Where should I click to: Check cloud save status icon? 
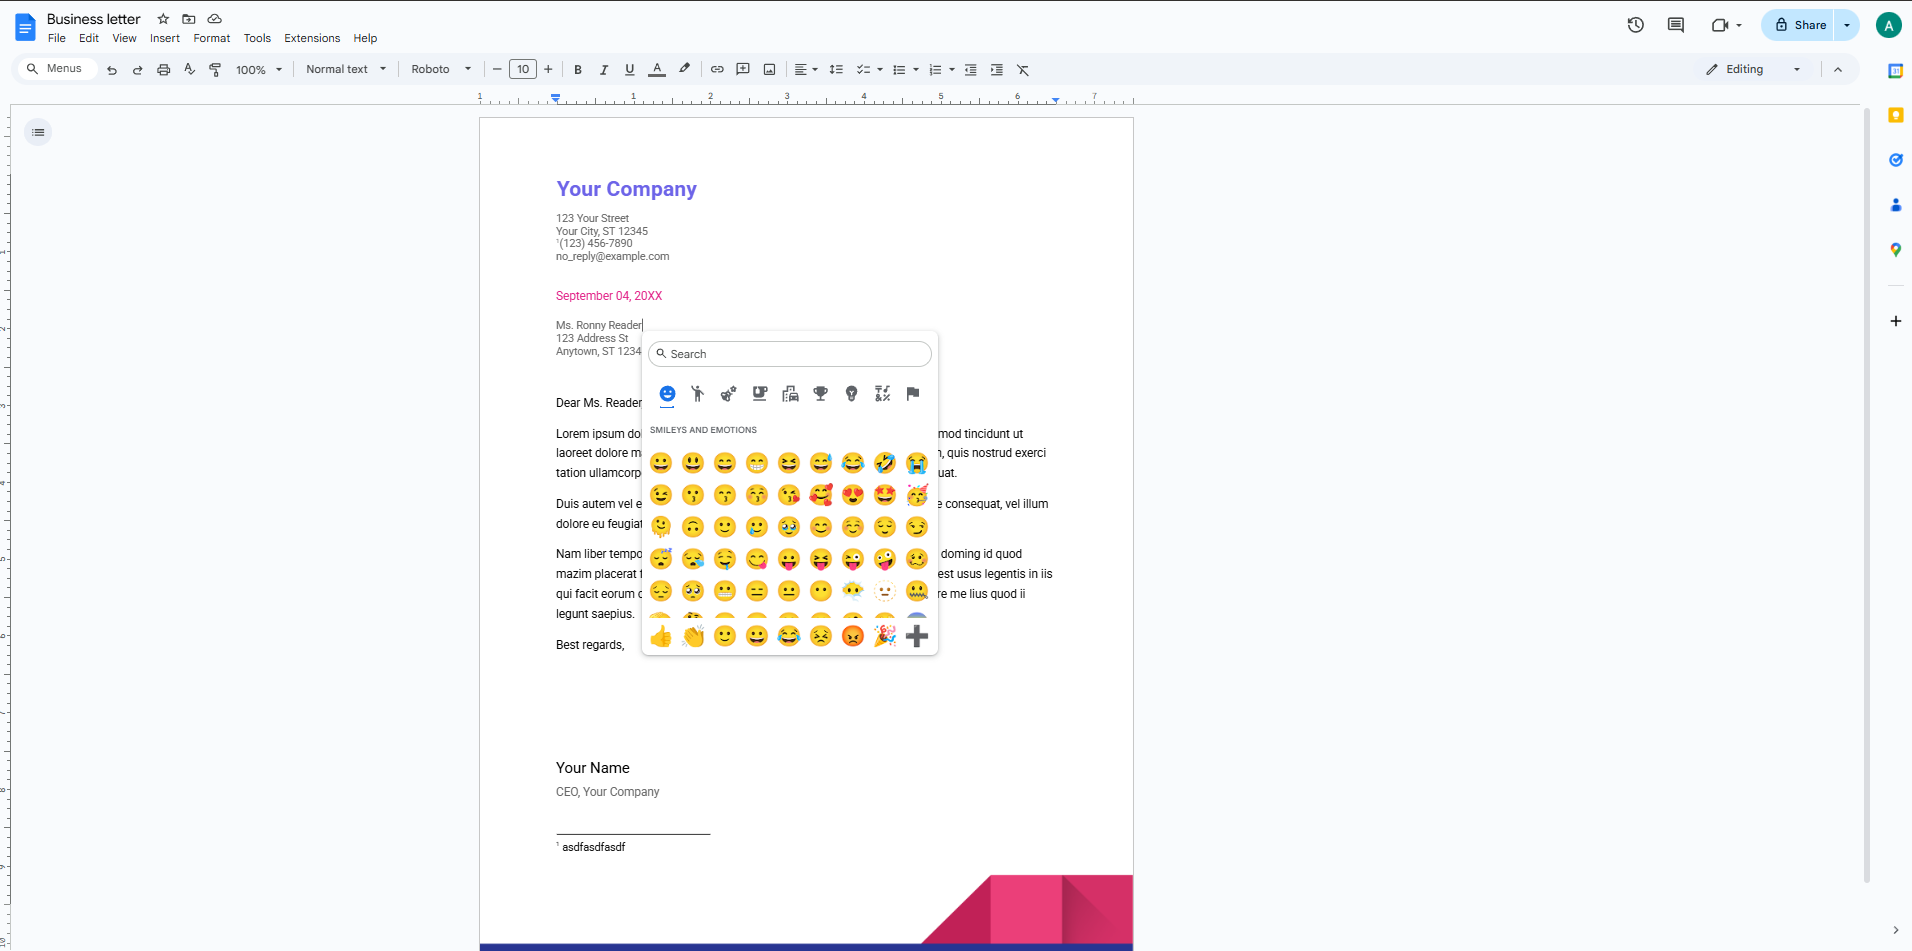pyautogui.click(x=214, y=19)
